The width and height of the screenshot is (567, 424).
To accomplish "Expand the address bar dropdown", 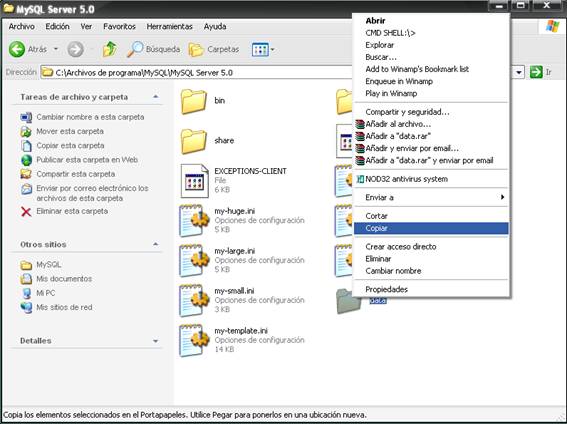I will click(519, 72).
